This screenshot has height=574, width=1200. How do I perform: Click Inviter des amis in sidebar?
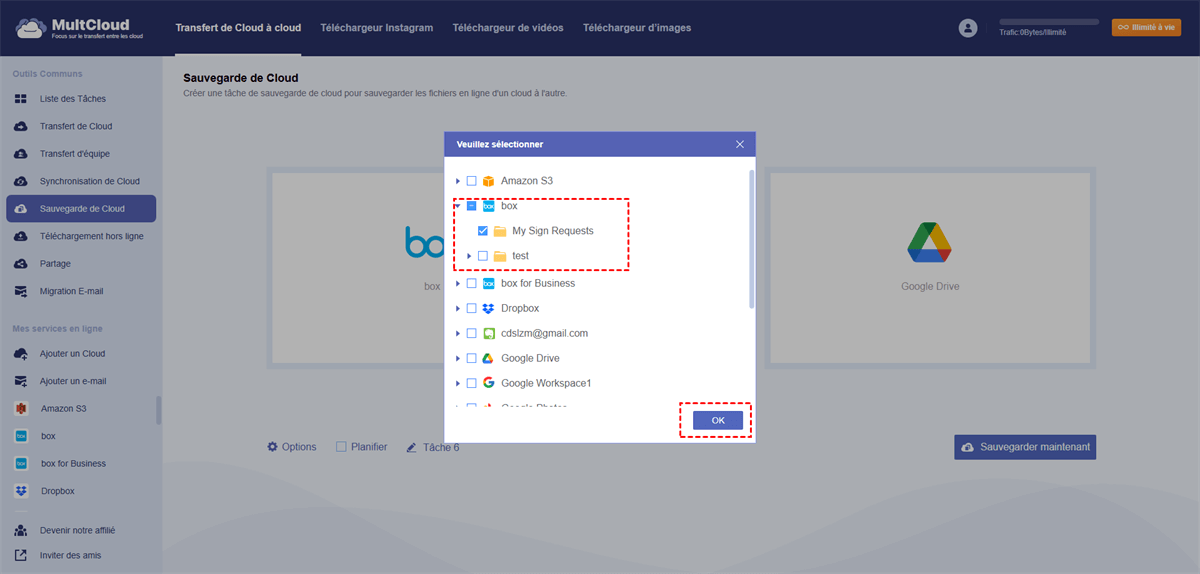pos(70,555)
